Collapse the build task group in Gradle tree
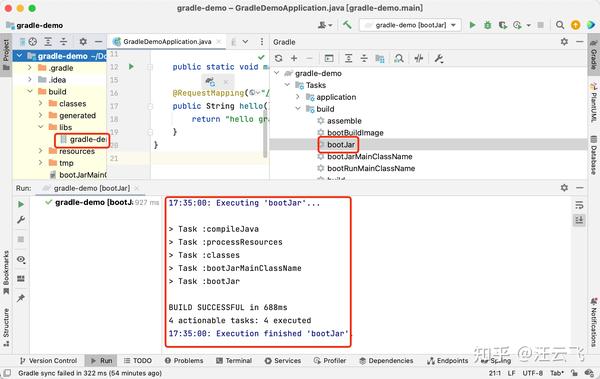The width and height of the screenshot is (600, 379). [298, 109]
